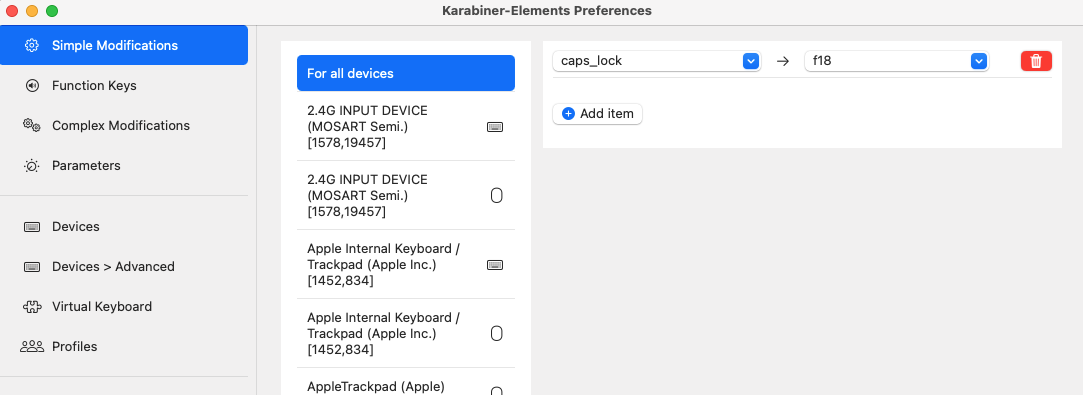Select Apple Internal Keyboard entry with keyboard icon

[406, 264]
